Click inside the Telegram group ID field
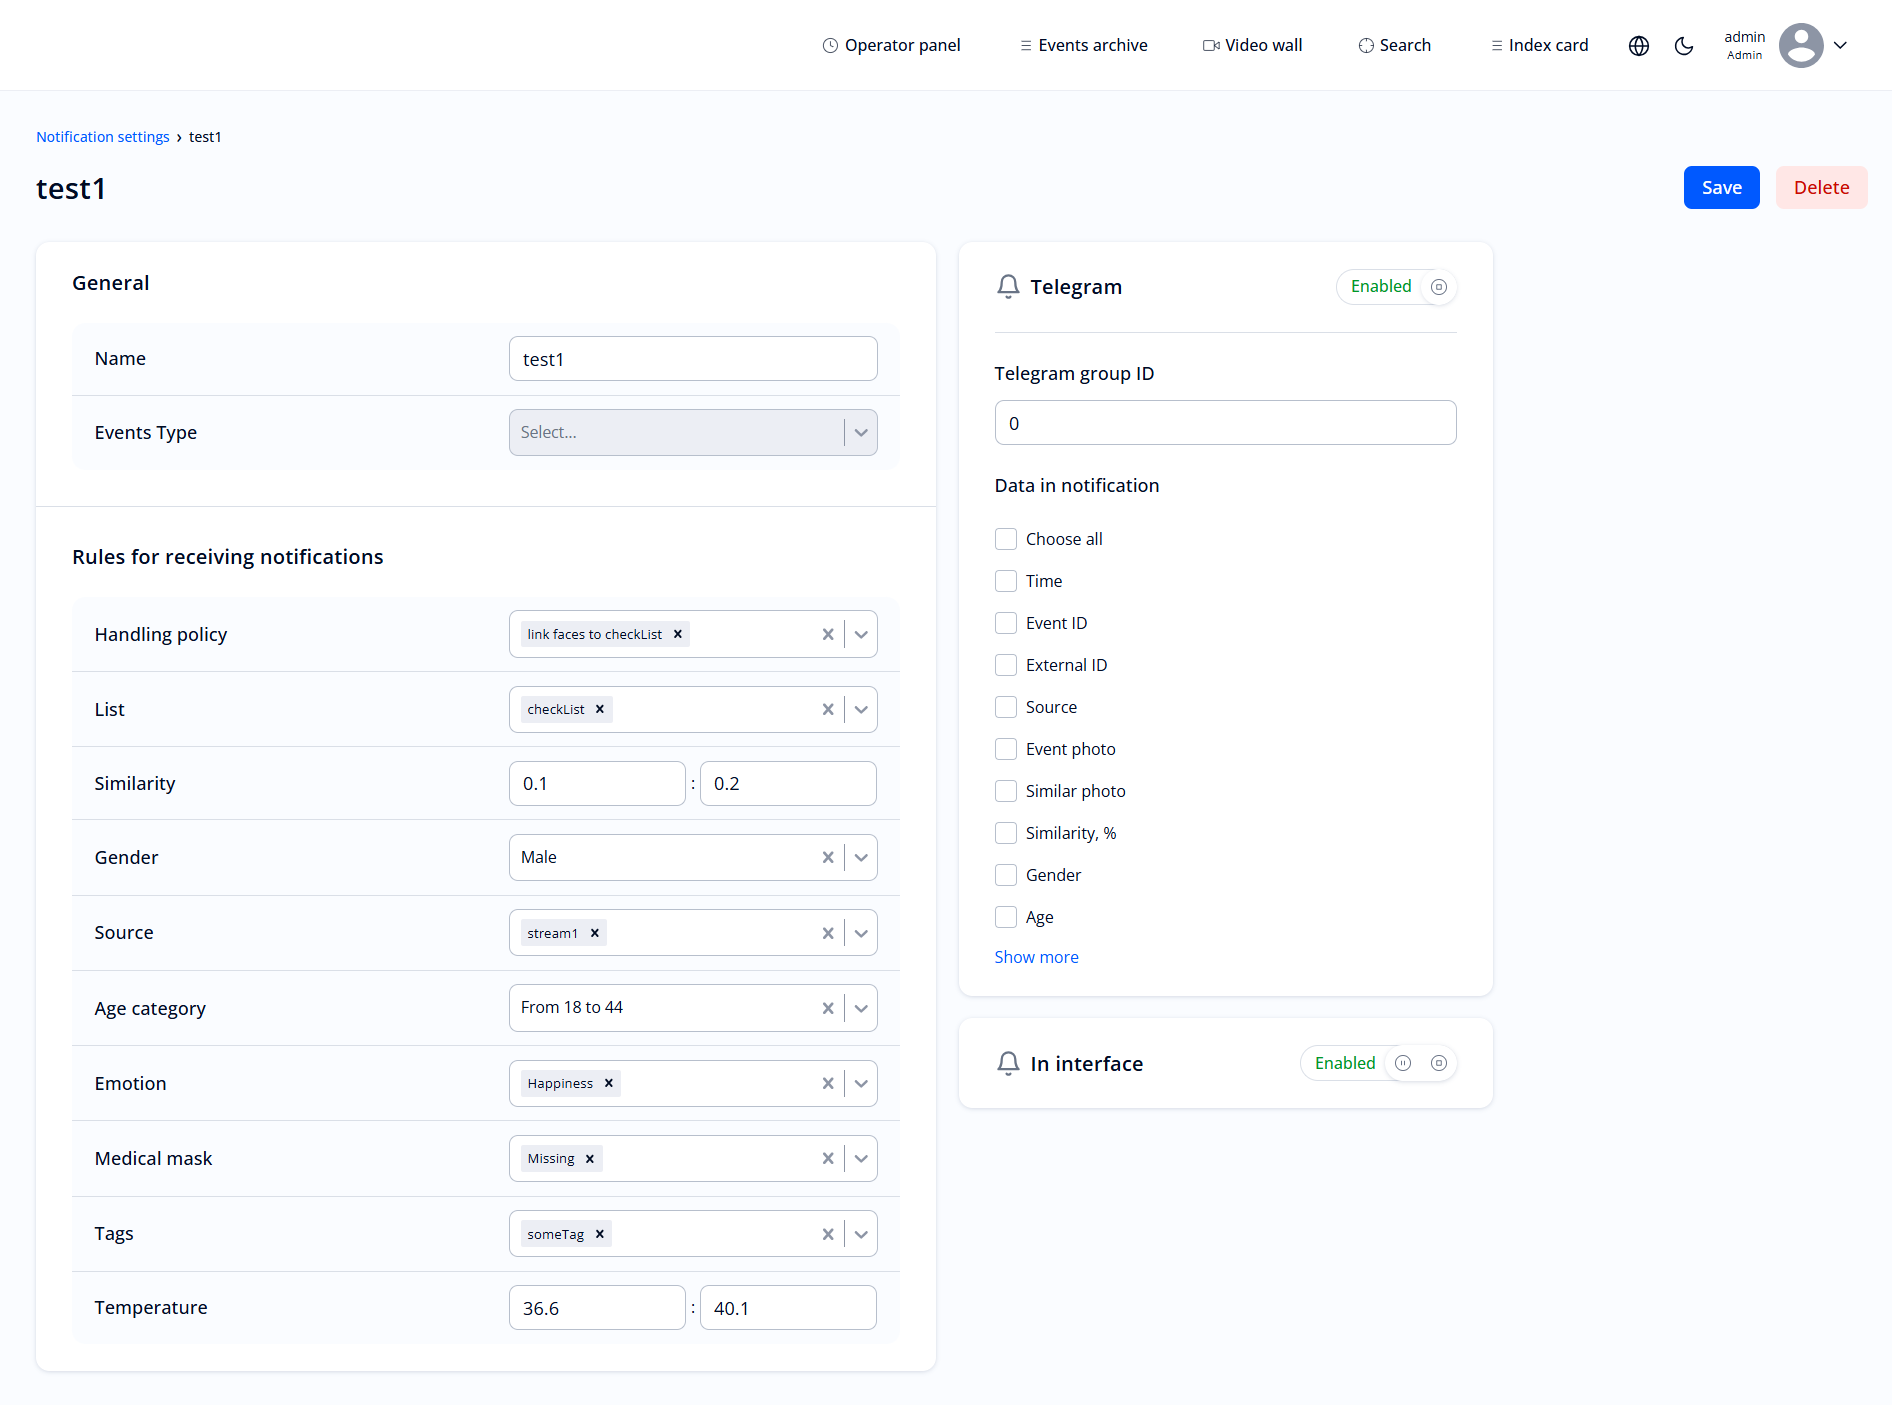The image size is (1892, 1405). (1224, 422)
